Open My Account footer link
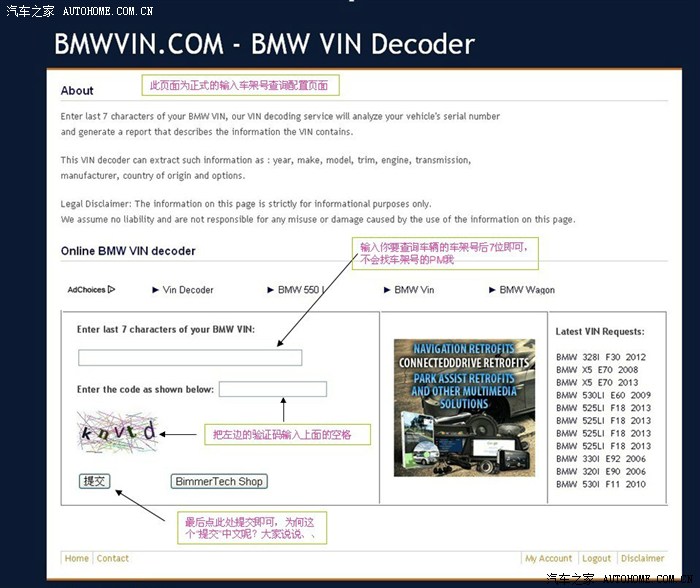Screen dimensions: 700x588 [x=549, y=558]
